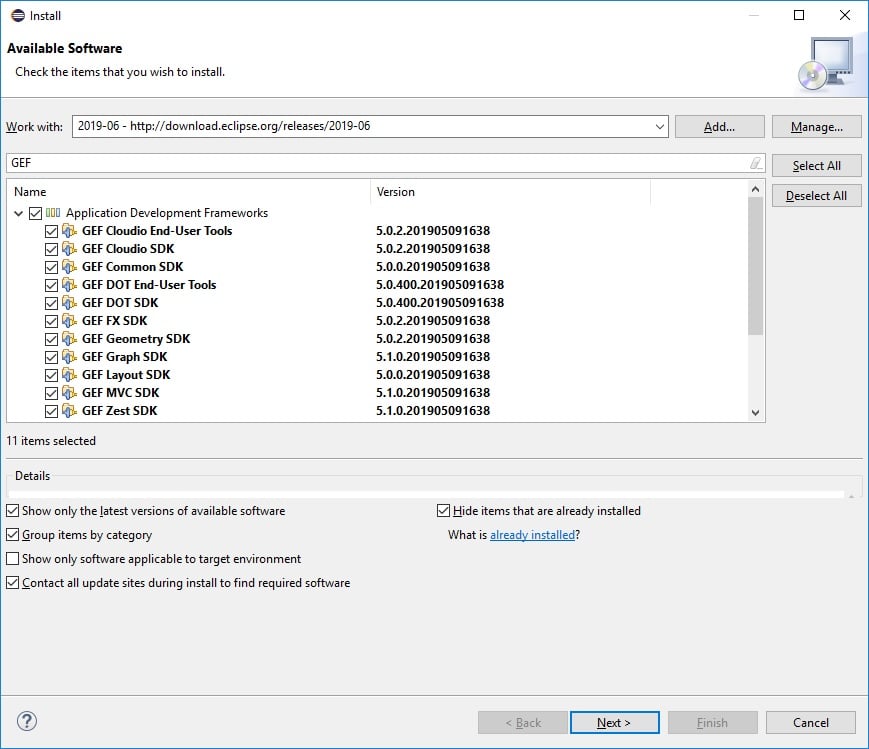Click Deselect All button

tap(816, 196)
